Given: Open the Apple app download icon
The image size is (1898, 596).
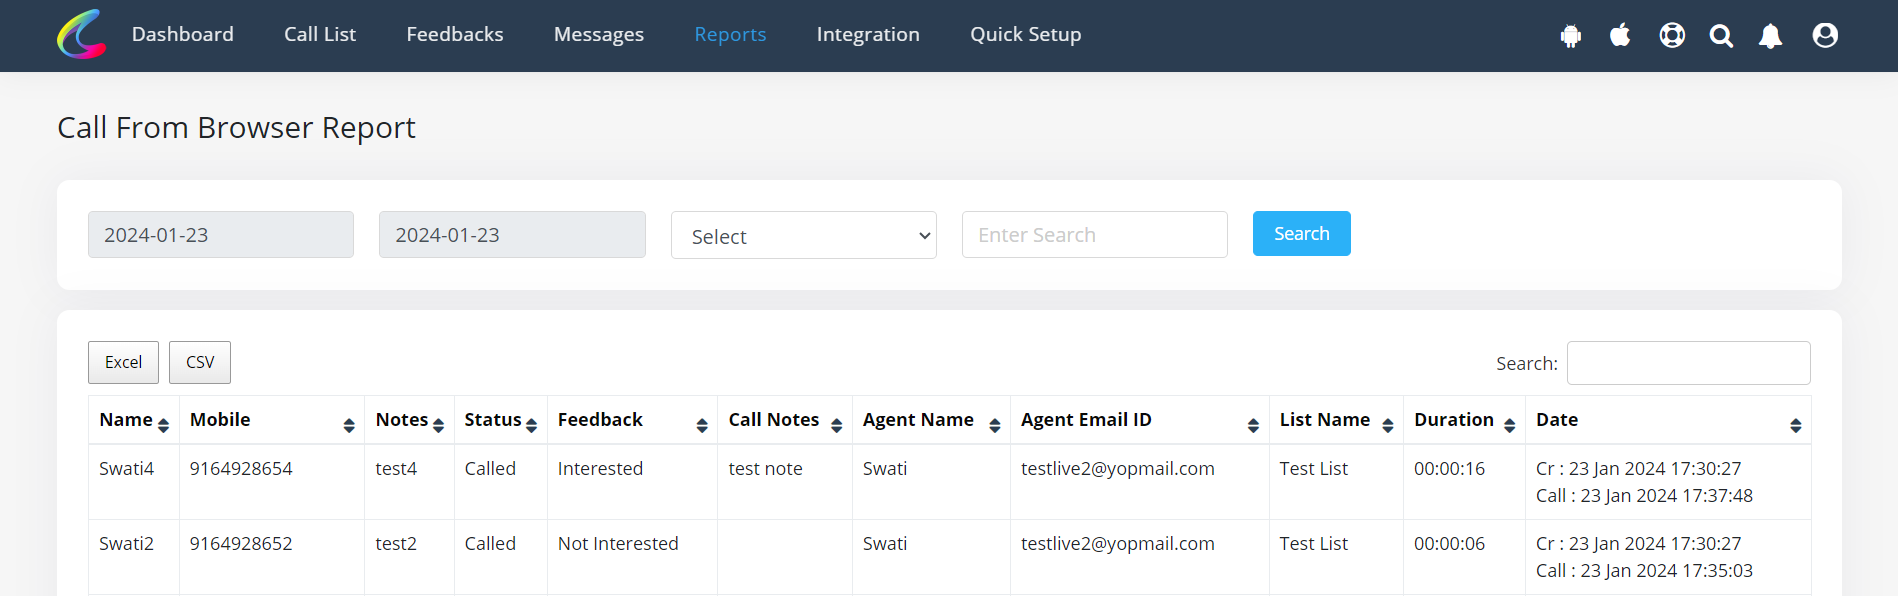Looking at the screenshot, I should [x=1620, y=35].
